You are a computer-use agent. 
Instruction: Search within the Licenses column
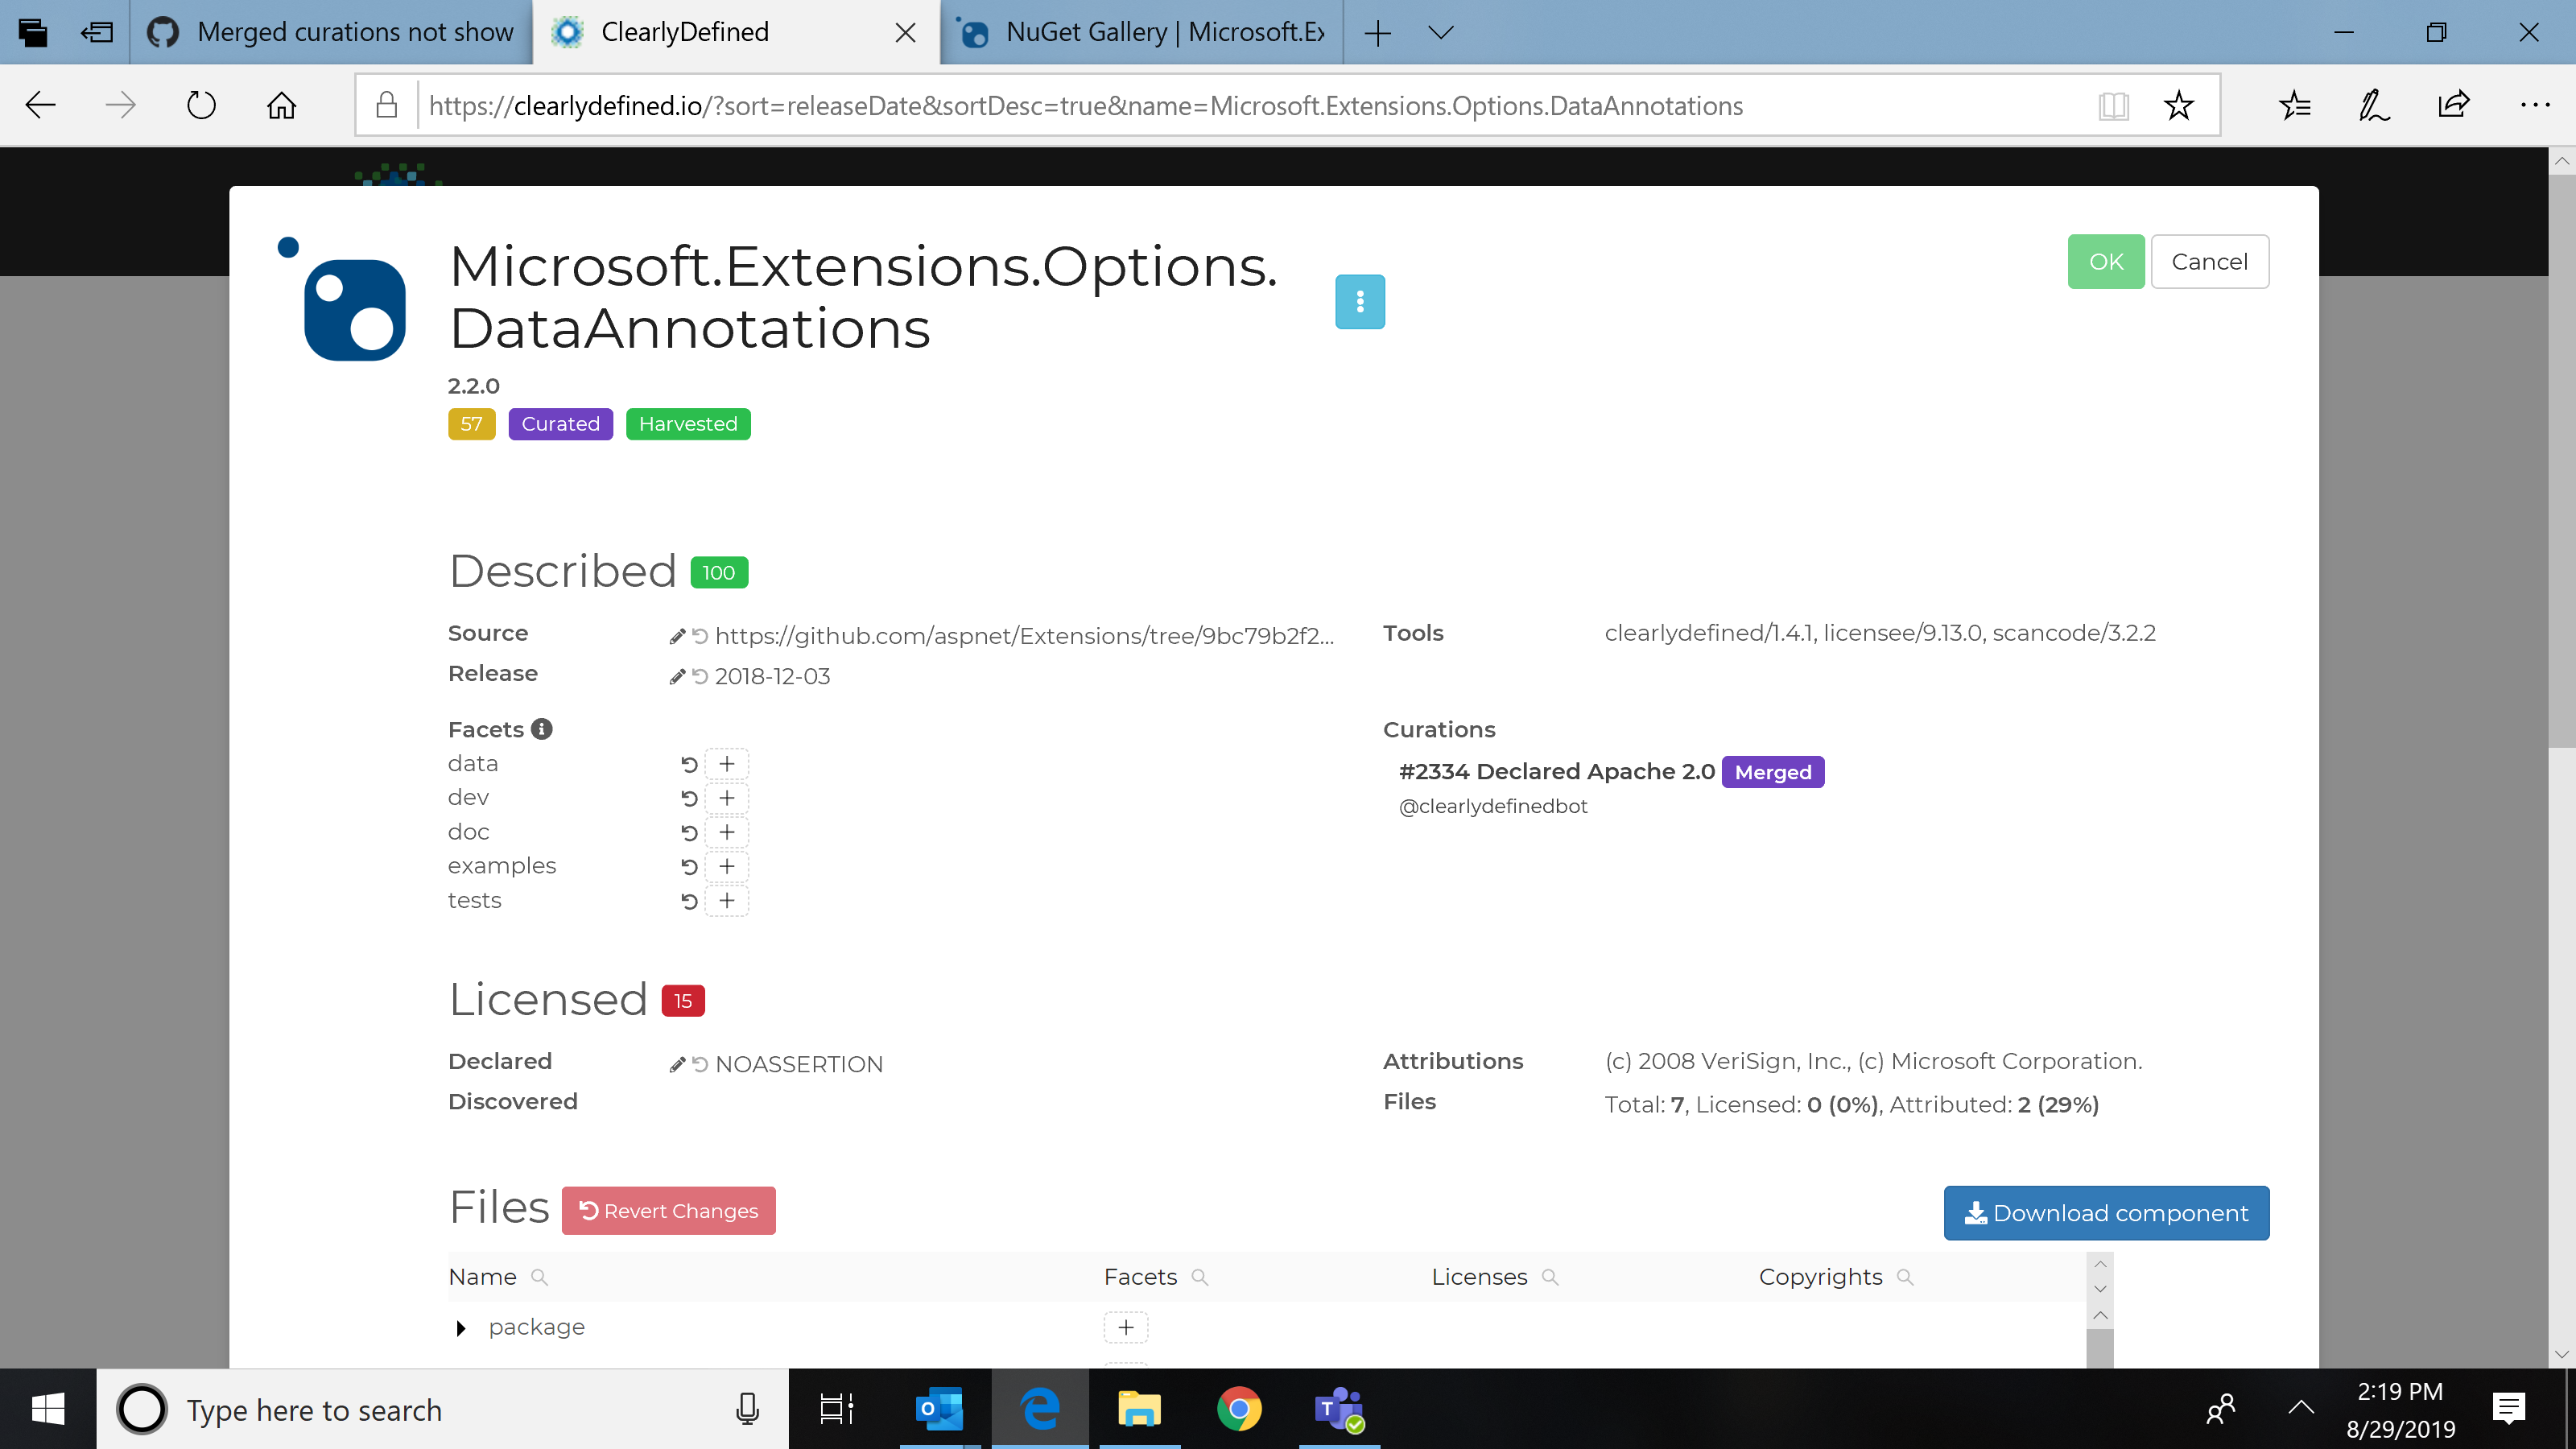(x=1552, y=1277)
